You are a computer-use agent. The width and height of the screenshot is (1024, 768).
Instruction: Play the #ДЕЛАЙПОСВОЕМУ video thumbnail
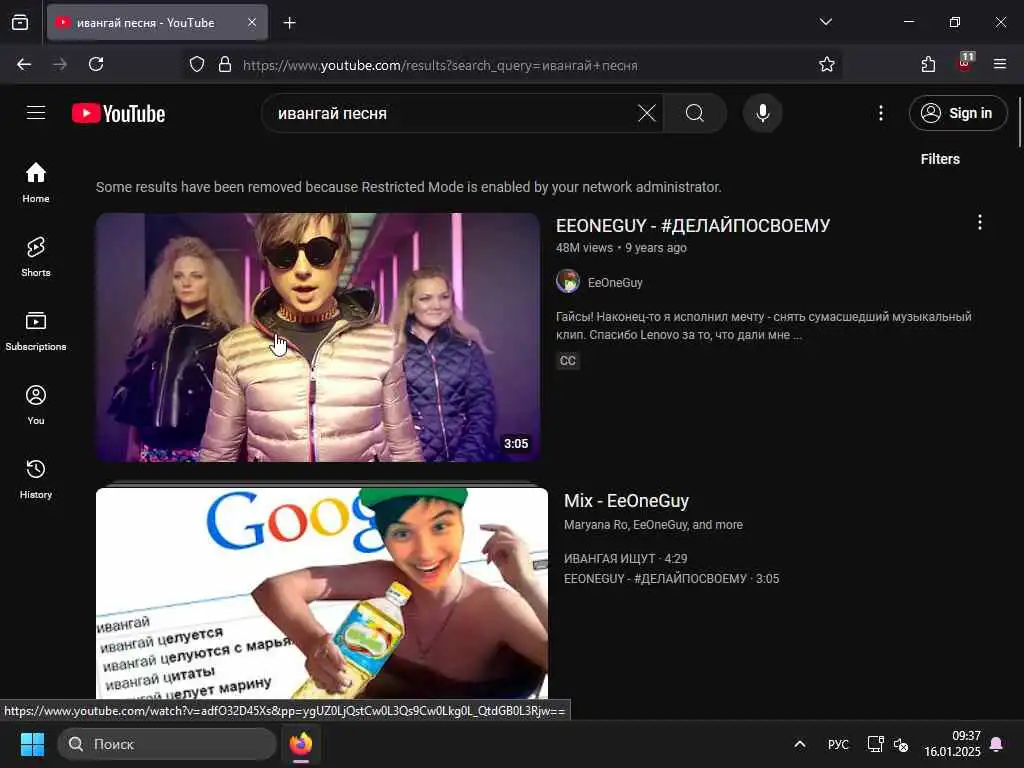click(x=317, y=337)
